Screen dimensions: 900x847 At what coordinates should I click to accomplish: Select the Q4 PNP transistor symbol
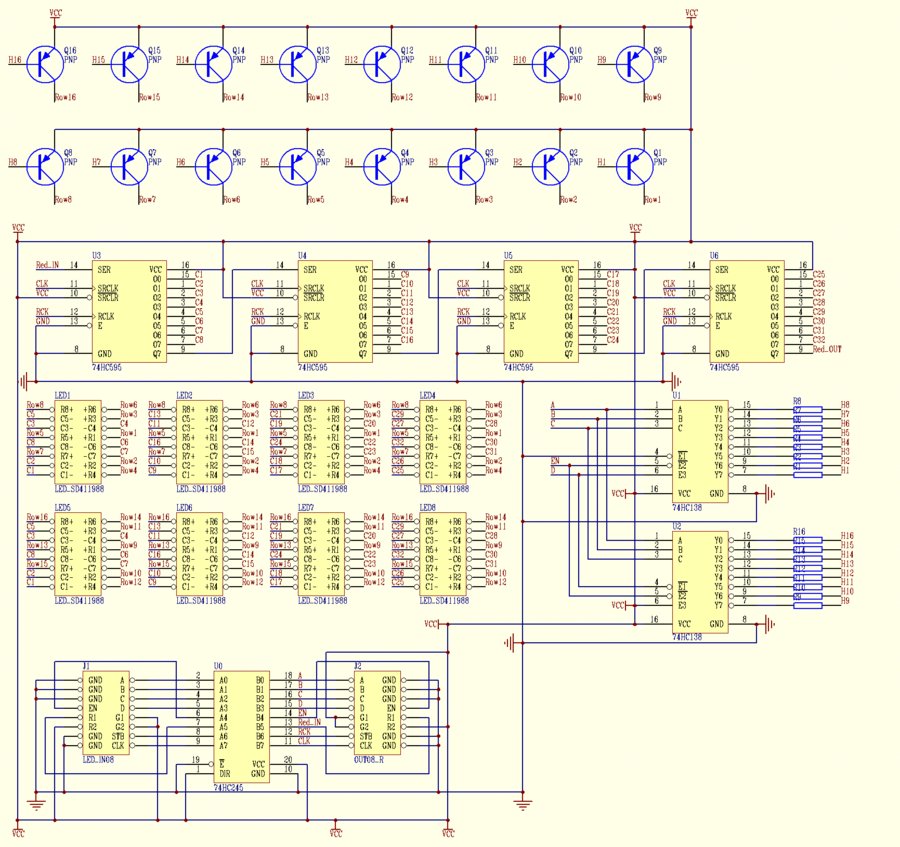pyautogui.click(x=380, y=164)
